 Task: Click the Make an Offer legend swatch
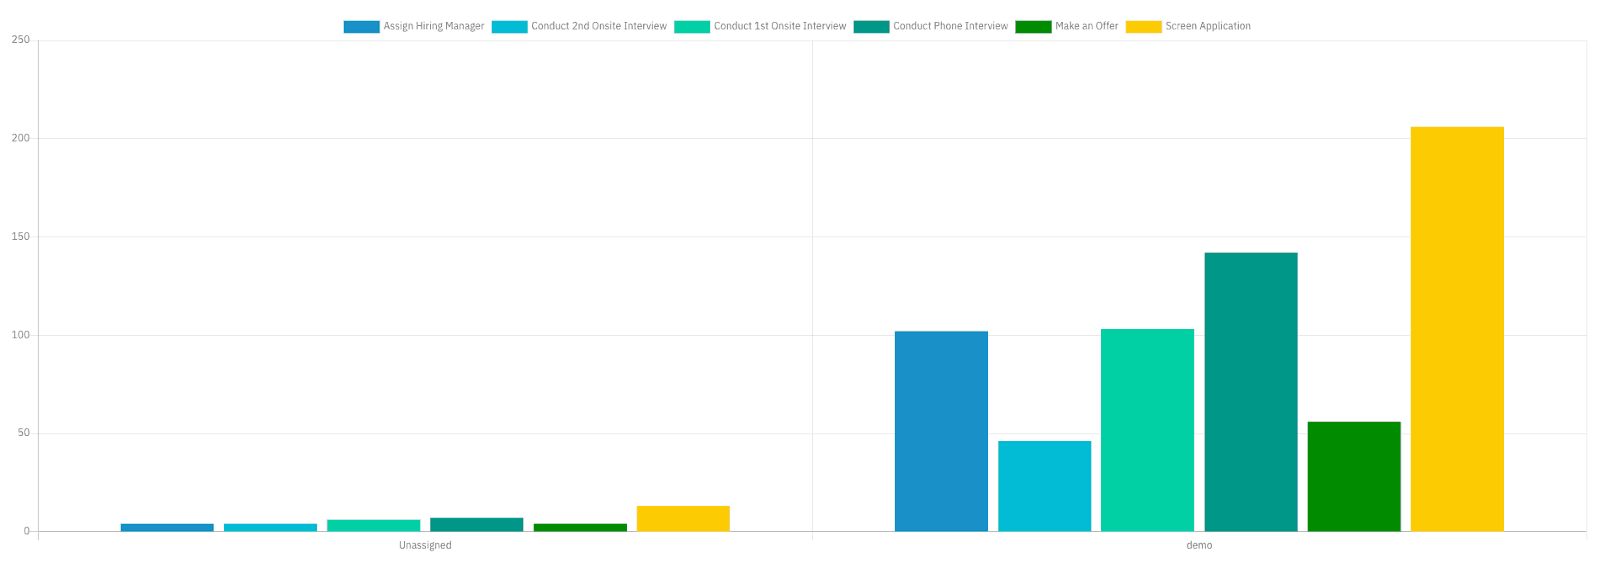pos(1033,27)
